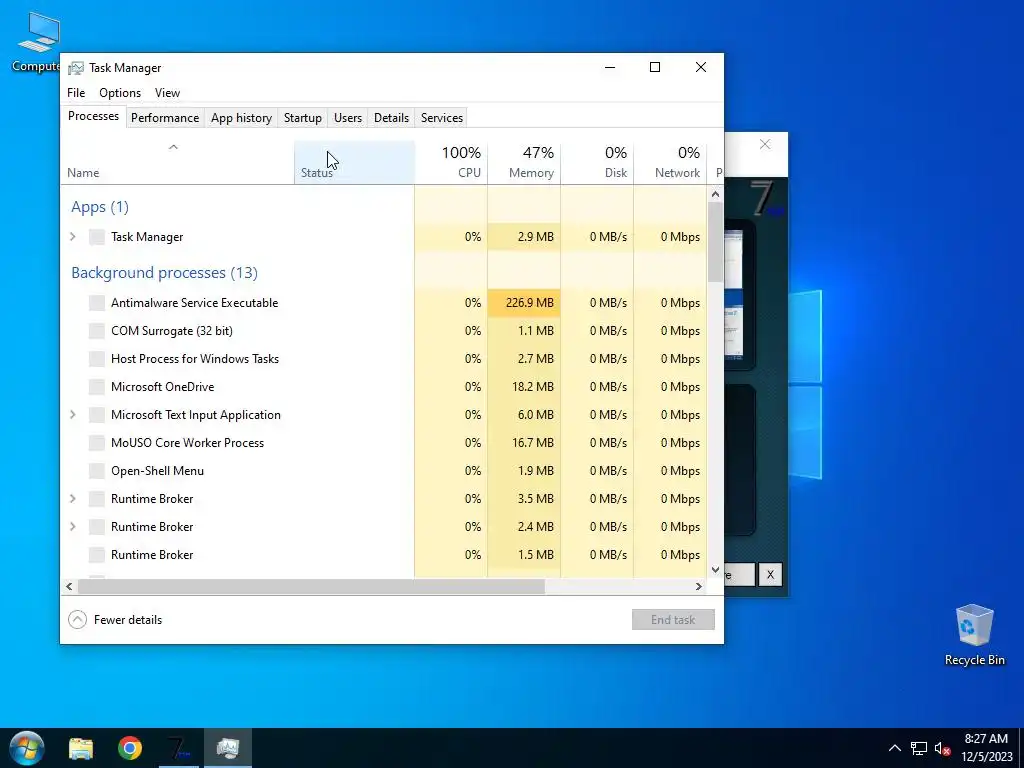1024x768 pixels.
Task: Click the horizontal scrollbar left arrow
Action: 69,586
